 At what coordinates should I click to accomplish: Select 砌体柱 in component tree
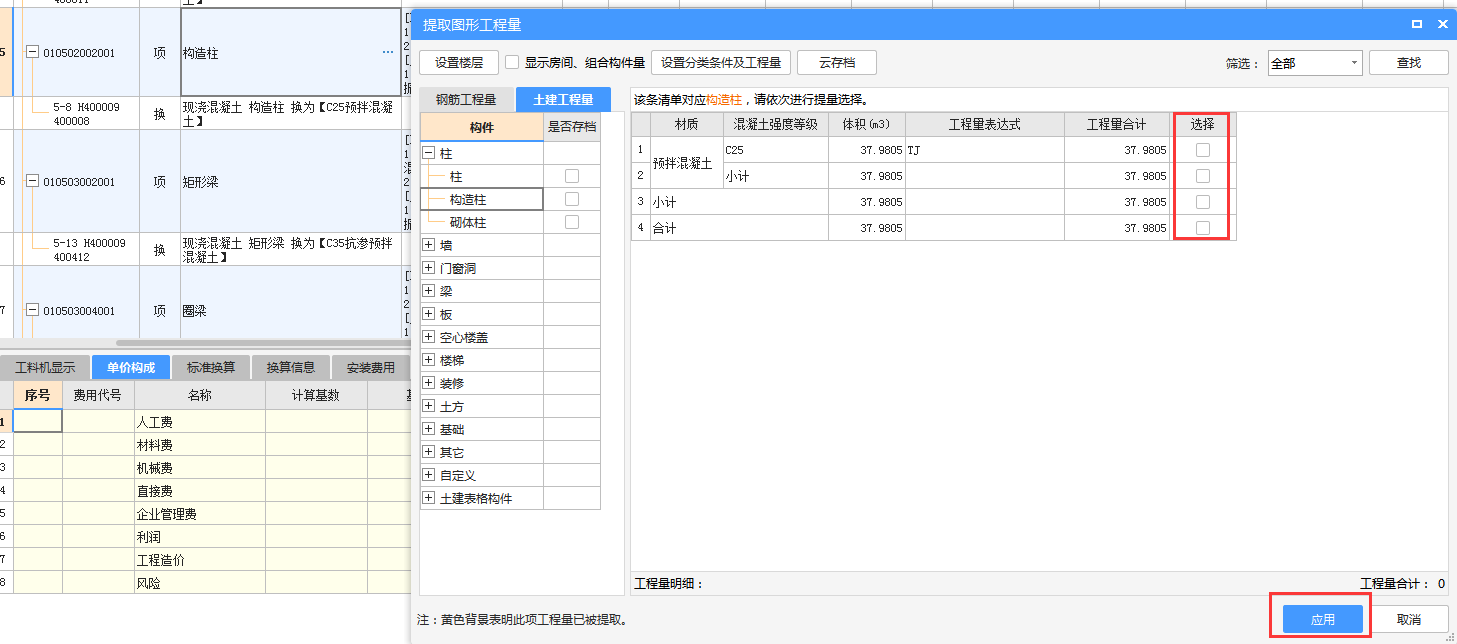[468, 222]
